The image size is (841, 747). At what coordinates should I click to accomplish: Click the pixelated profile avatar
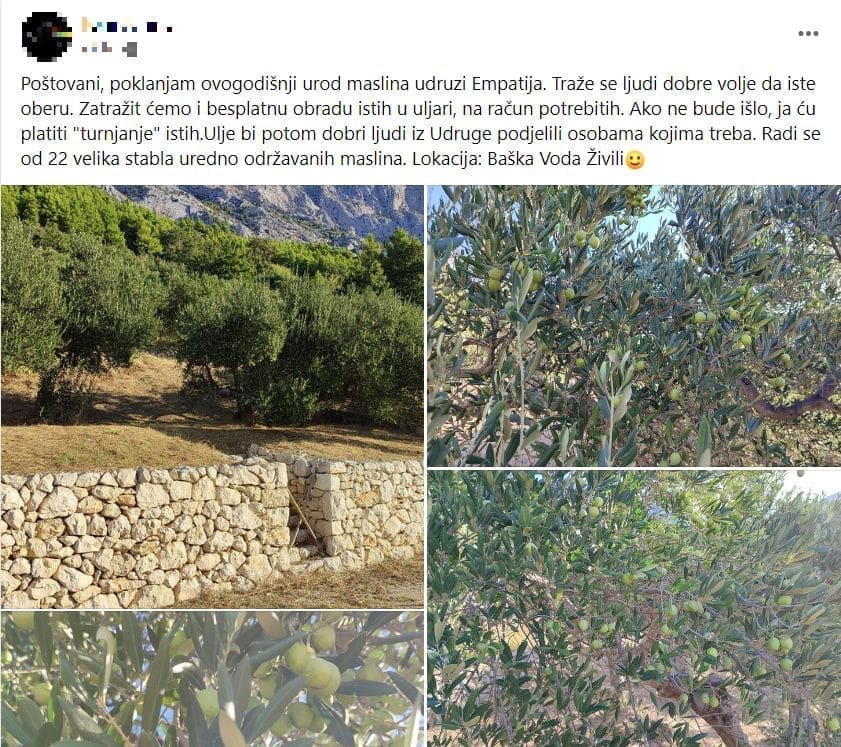click(46, 36)
